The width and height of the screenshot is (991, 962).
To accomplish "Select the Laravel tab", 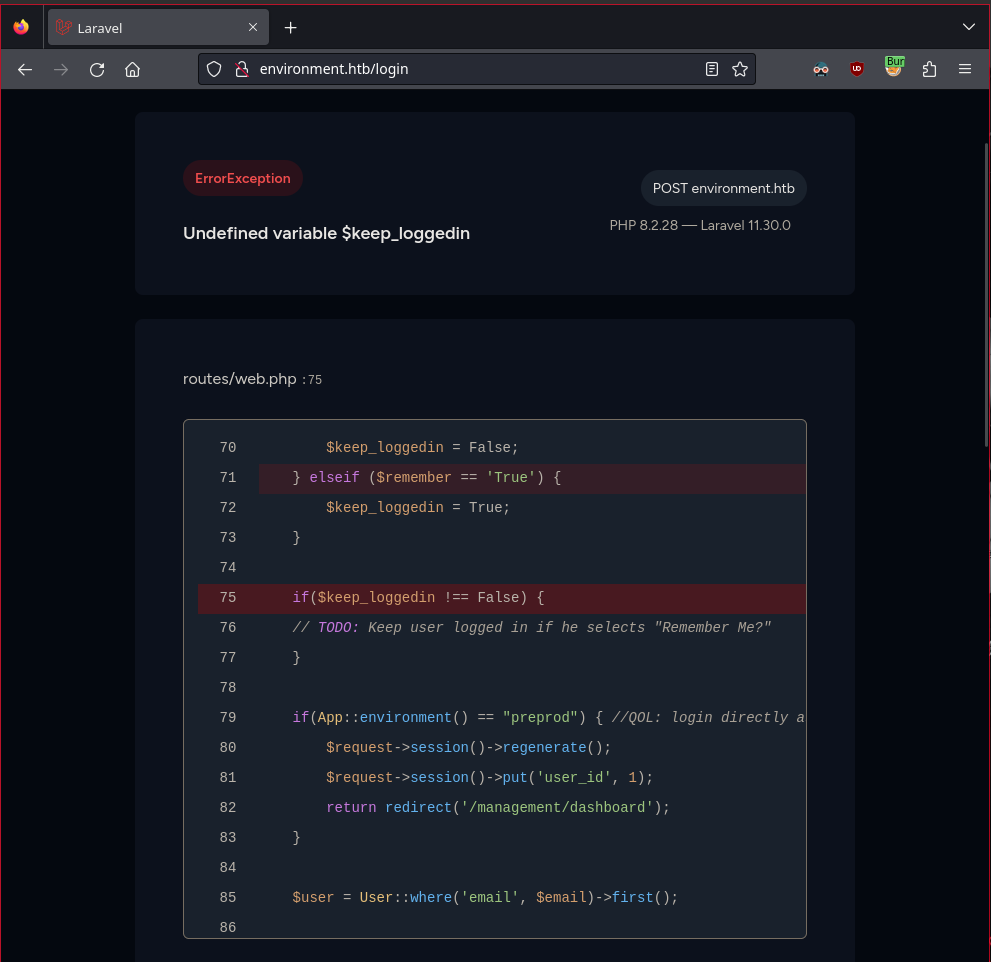I will (x=158, y=27).
